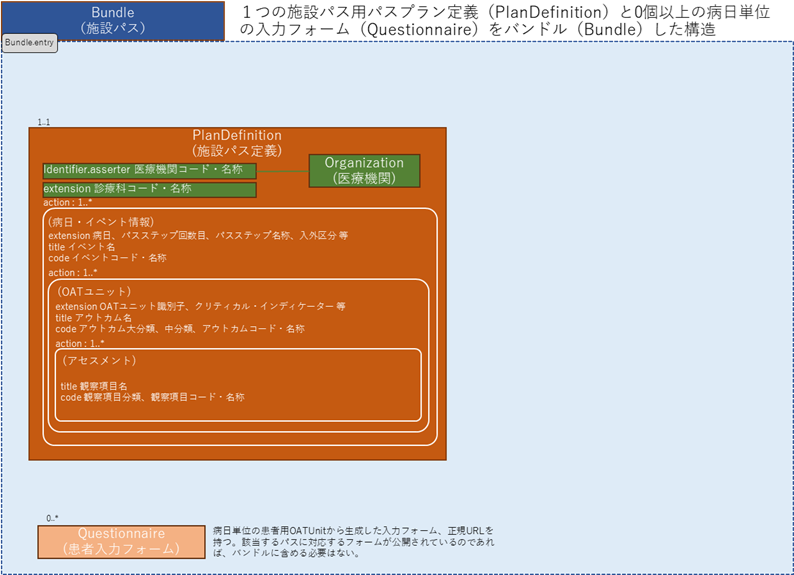Click the green Organization (医療機関) box

pyautogui.click(x=364, y=170)
